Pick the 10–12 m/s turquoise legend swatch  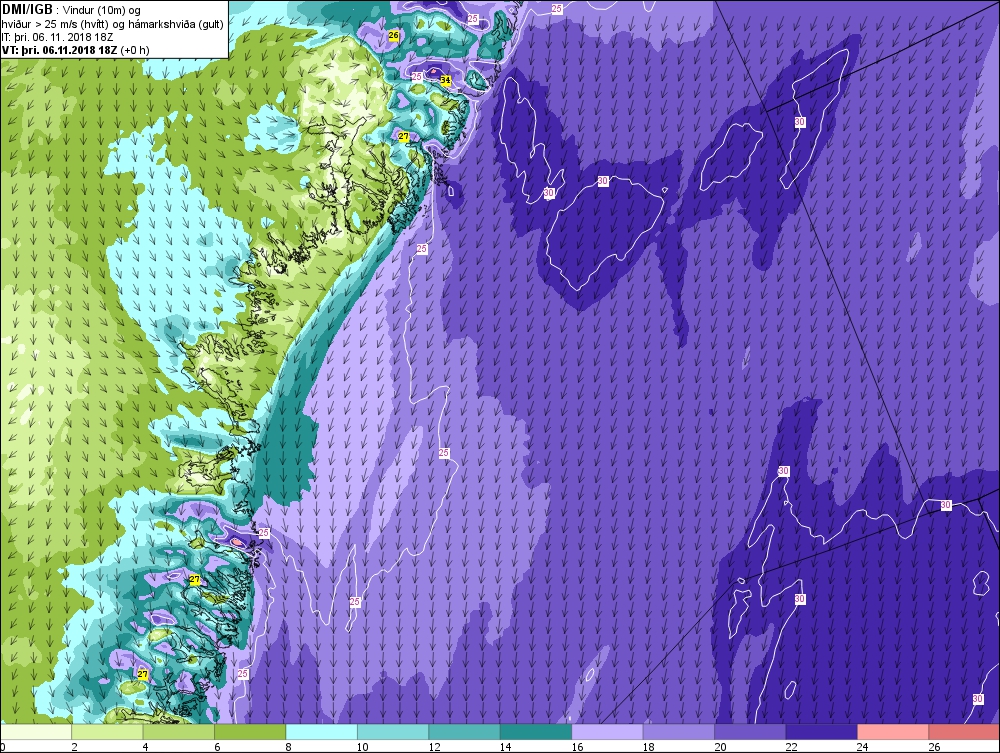click(393, 732)
